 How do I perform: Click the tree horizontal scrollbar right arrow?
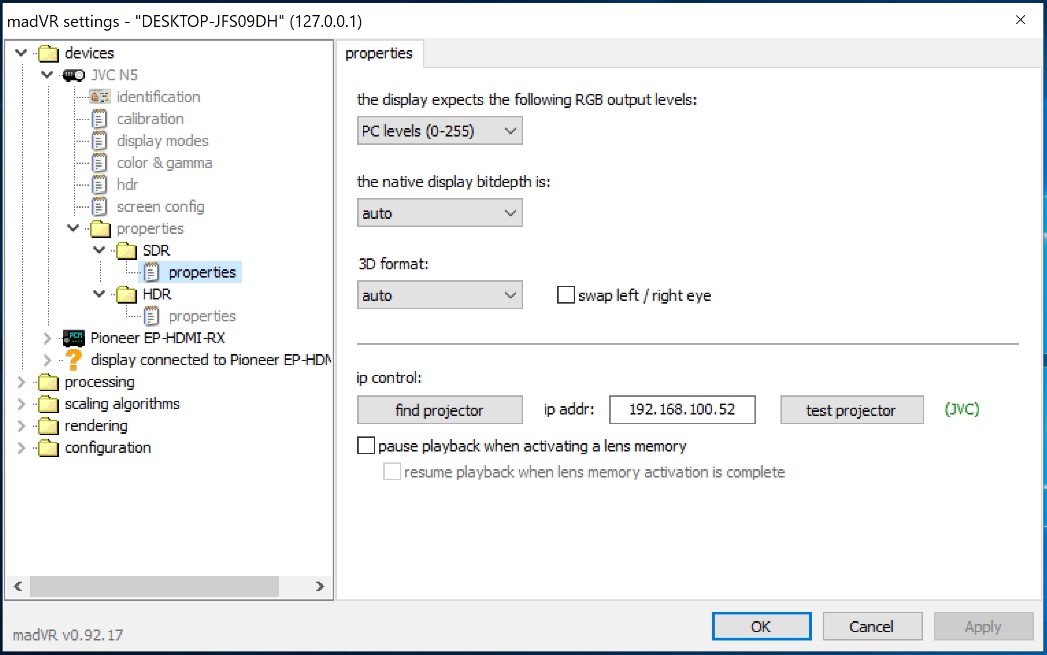pyautogui.click(x=319, y=586)
